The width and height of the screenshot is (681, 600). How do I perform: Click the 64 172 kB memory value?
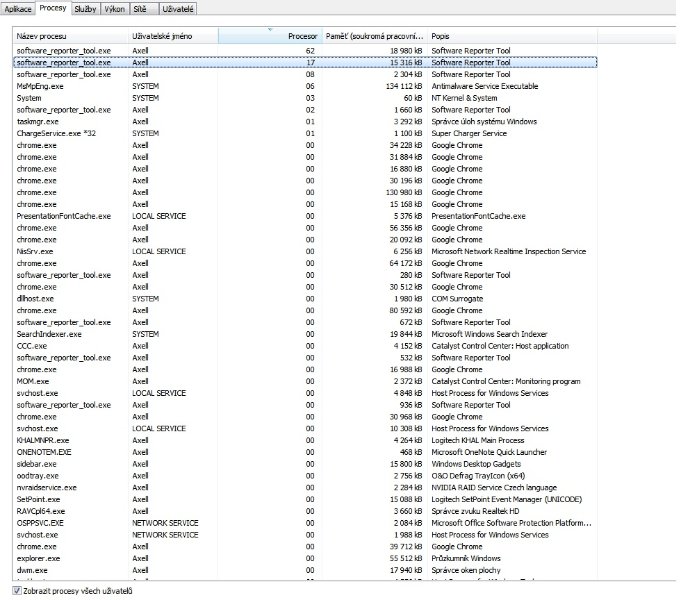pyautogui.click(x=406, y=263)
